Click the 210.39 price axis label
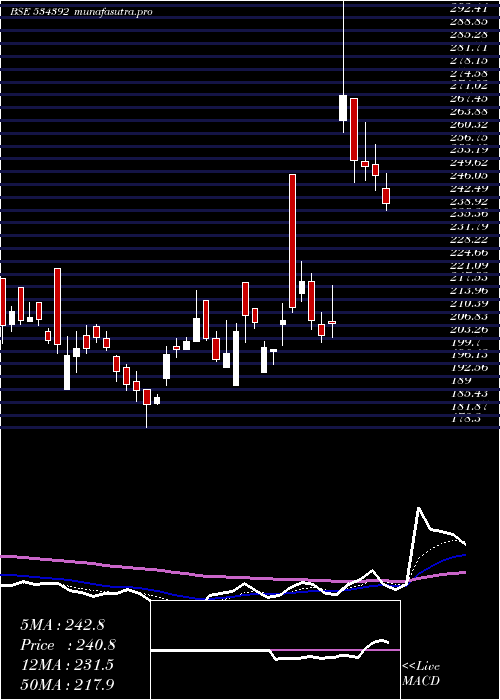This screenshot has height=700, width=500. tap(470, 304)
